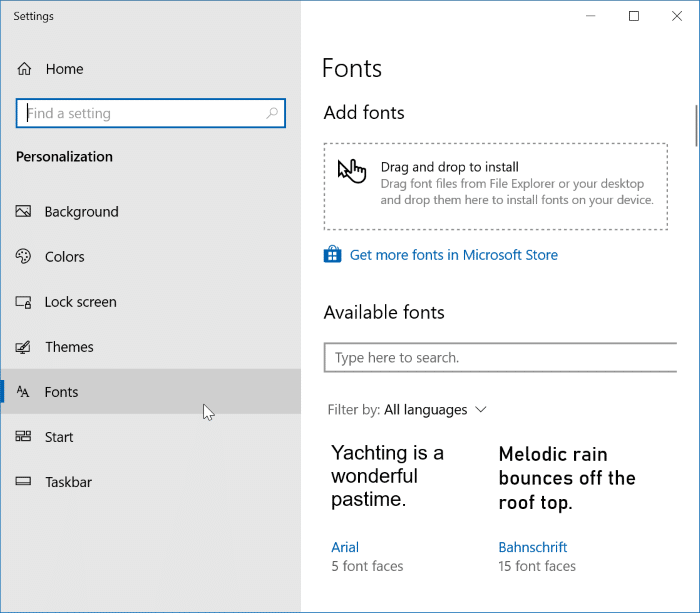Click the vertical scrollbar thumb

[696, 125]
